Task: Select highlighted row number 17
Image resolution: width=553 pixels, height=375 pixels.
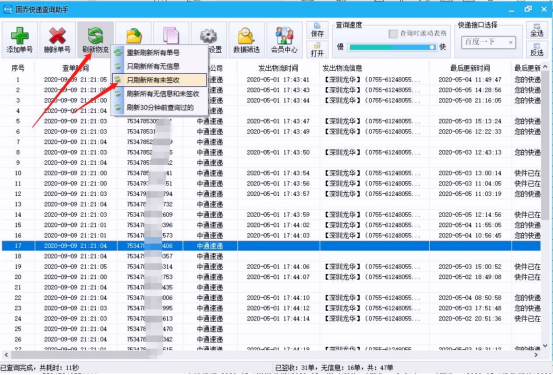Action: pyautogui.click(x=271, y=246)
